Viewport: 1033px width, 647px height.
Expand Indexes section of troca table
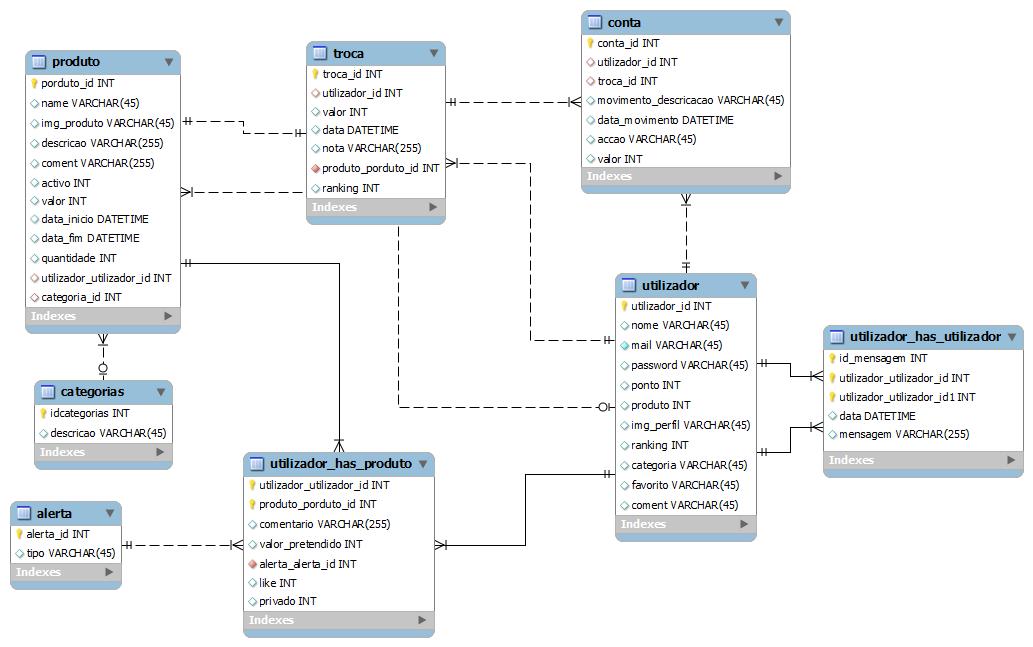(x=433, y=207)
